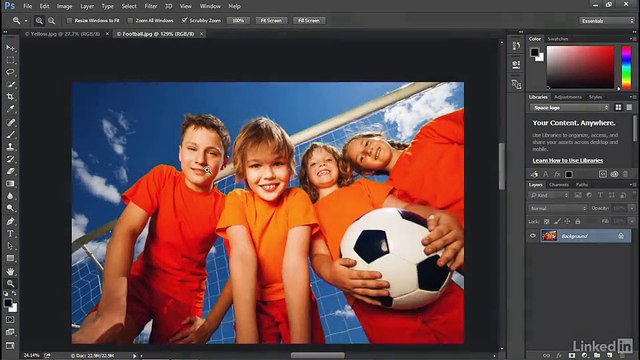Screen dimensions: 640x360
Task: Select the Rectangular Marquee tool
Action: [10, 60]
